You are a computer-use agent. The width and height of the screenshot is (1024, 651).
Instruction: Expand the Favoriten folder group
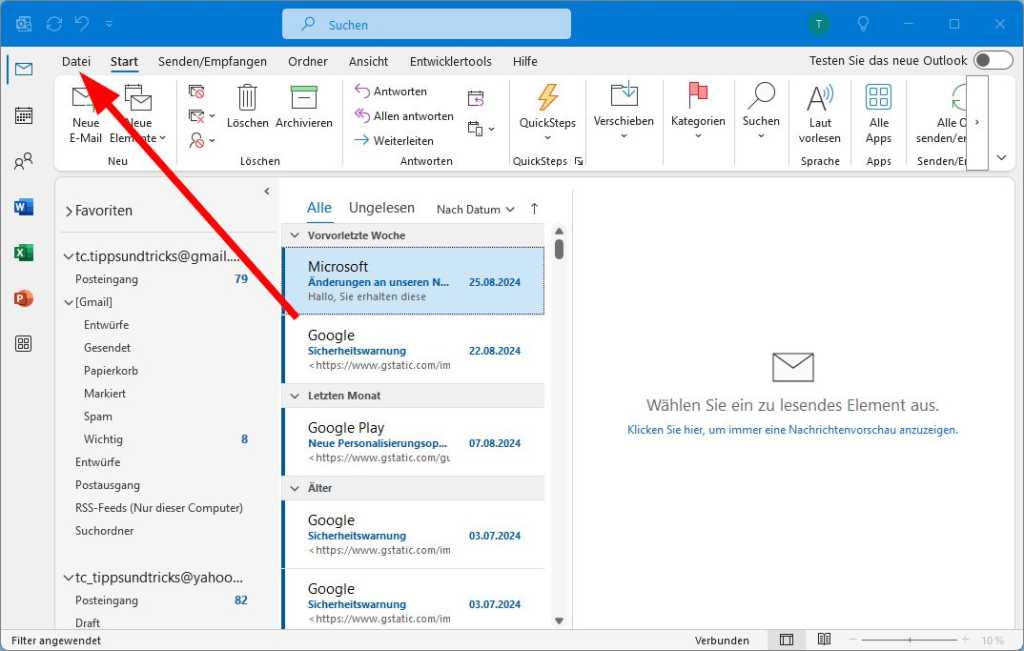pos(97,211)
